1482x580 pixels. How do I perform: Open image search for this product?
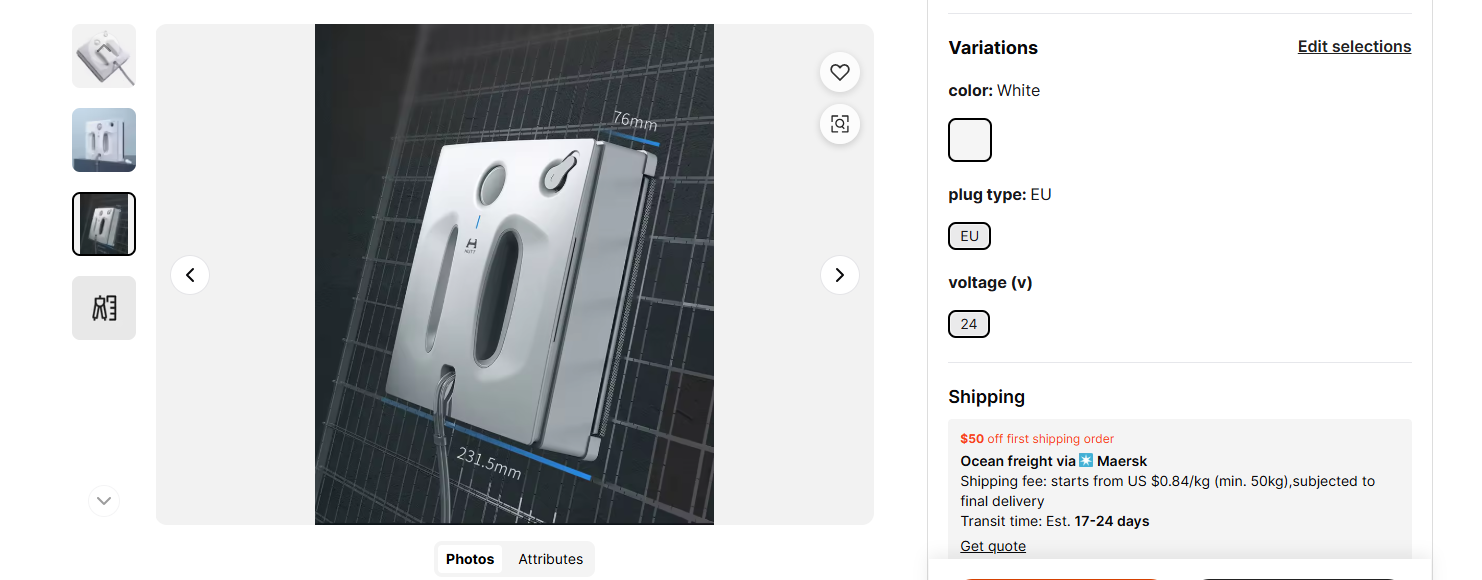click(839, 124)
